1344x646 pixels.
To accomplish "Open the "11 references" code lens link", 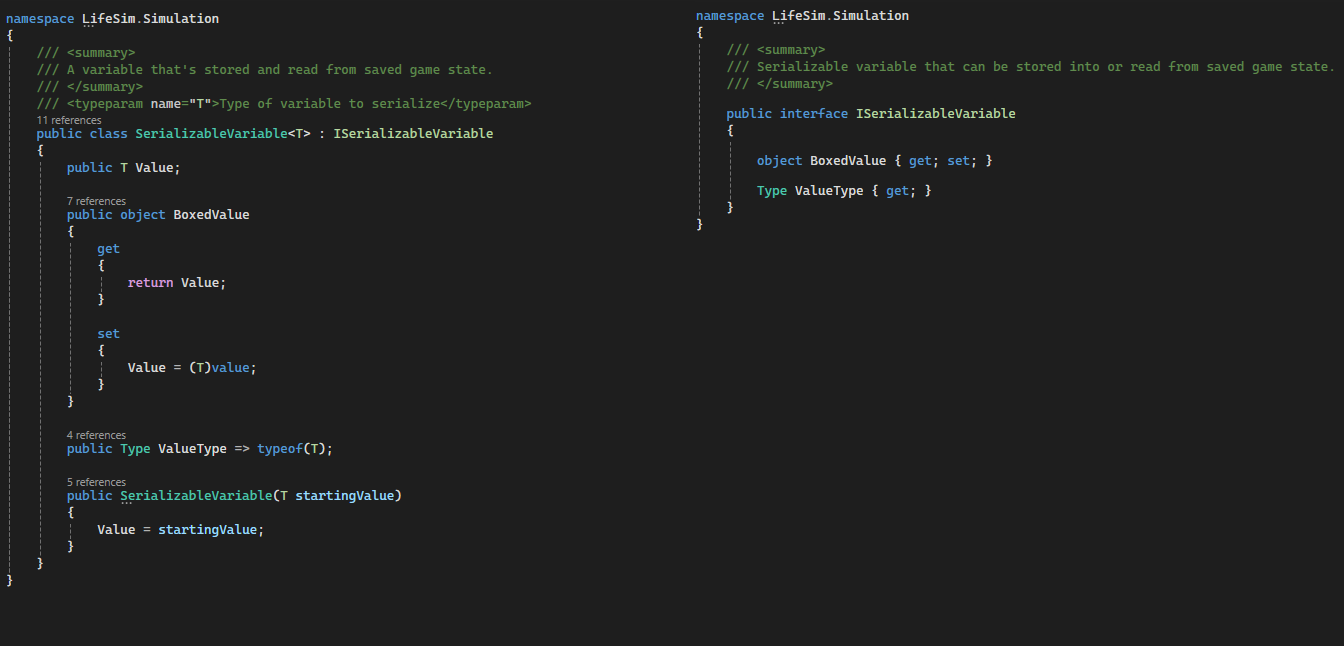I will coord(69,120).
